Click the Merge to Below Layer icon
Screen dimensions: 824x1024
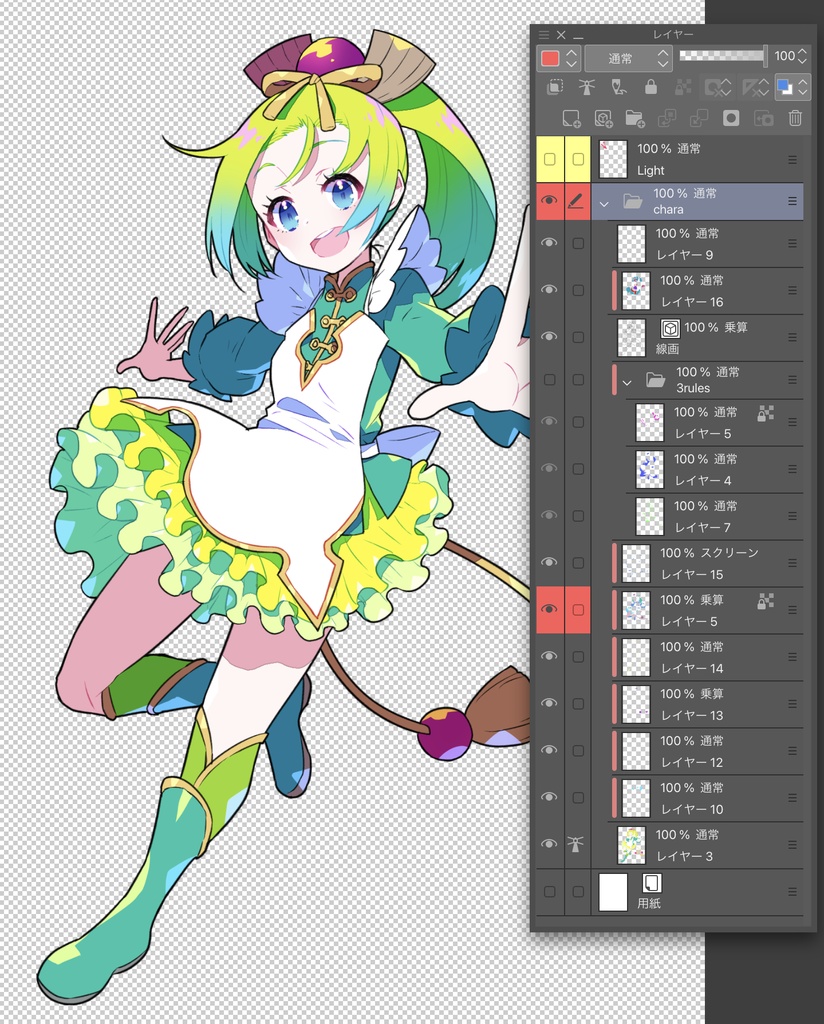(x=699, y=118)
